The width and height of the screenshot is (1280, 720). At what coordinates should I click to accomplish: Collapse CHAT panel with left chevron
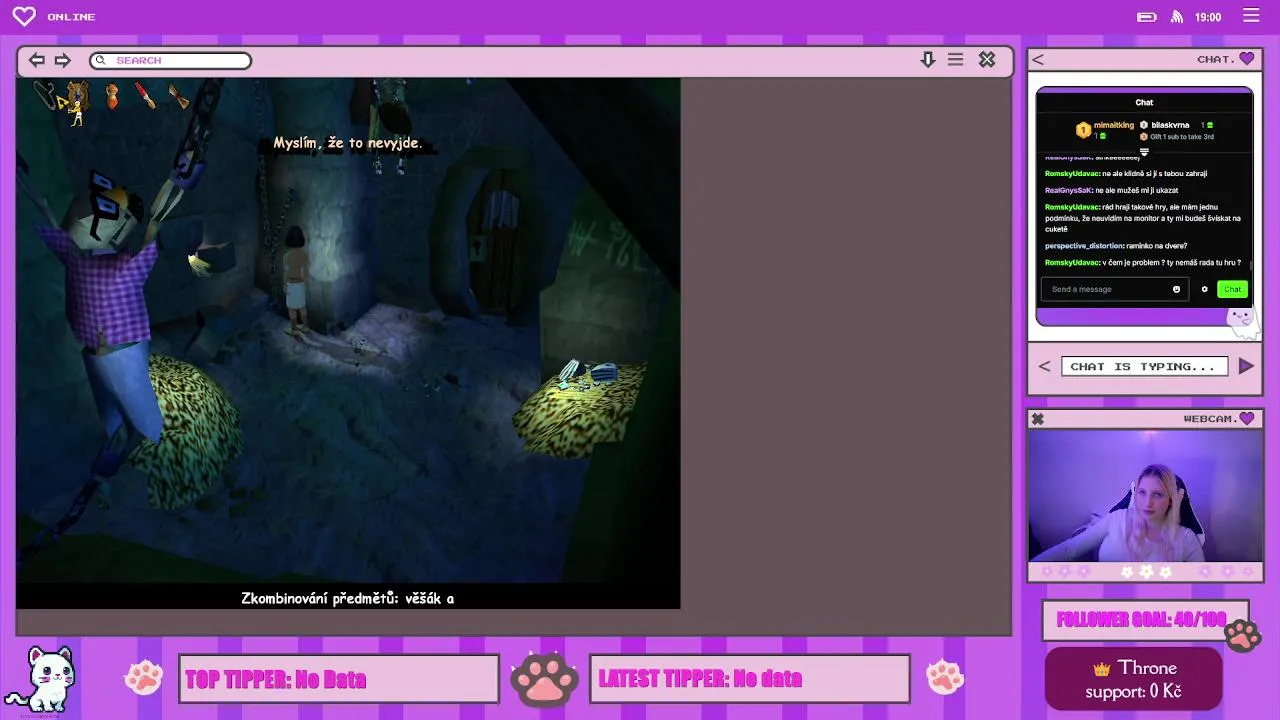(1038, 60)
